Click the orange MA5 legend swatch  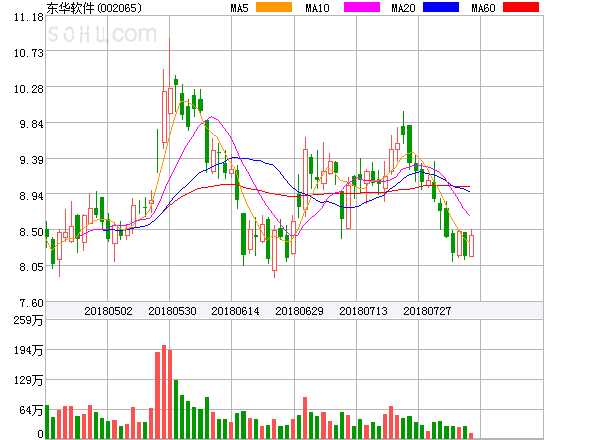click(x=274, y=7)
